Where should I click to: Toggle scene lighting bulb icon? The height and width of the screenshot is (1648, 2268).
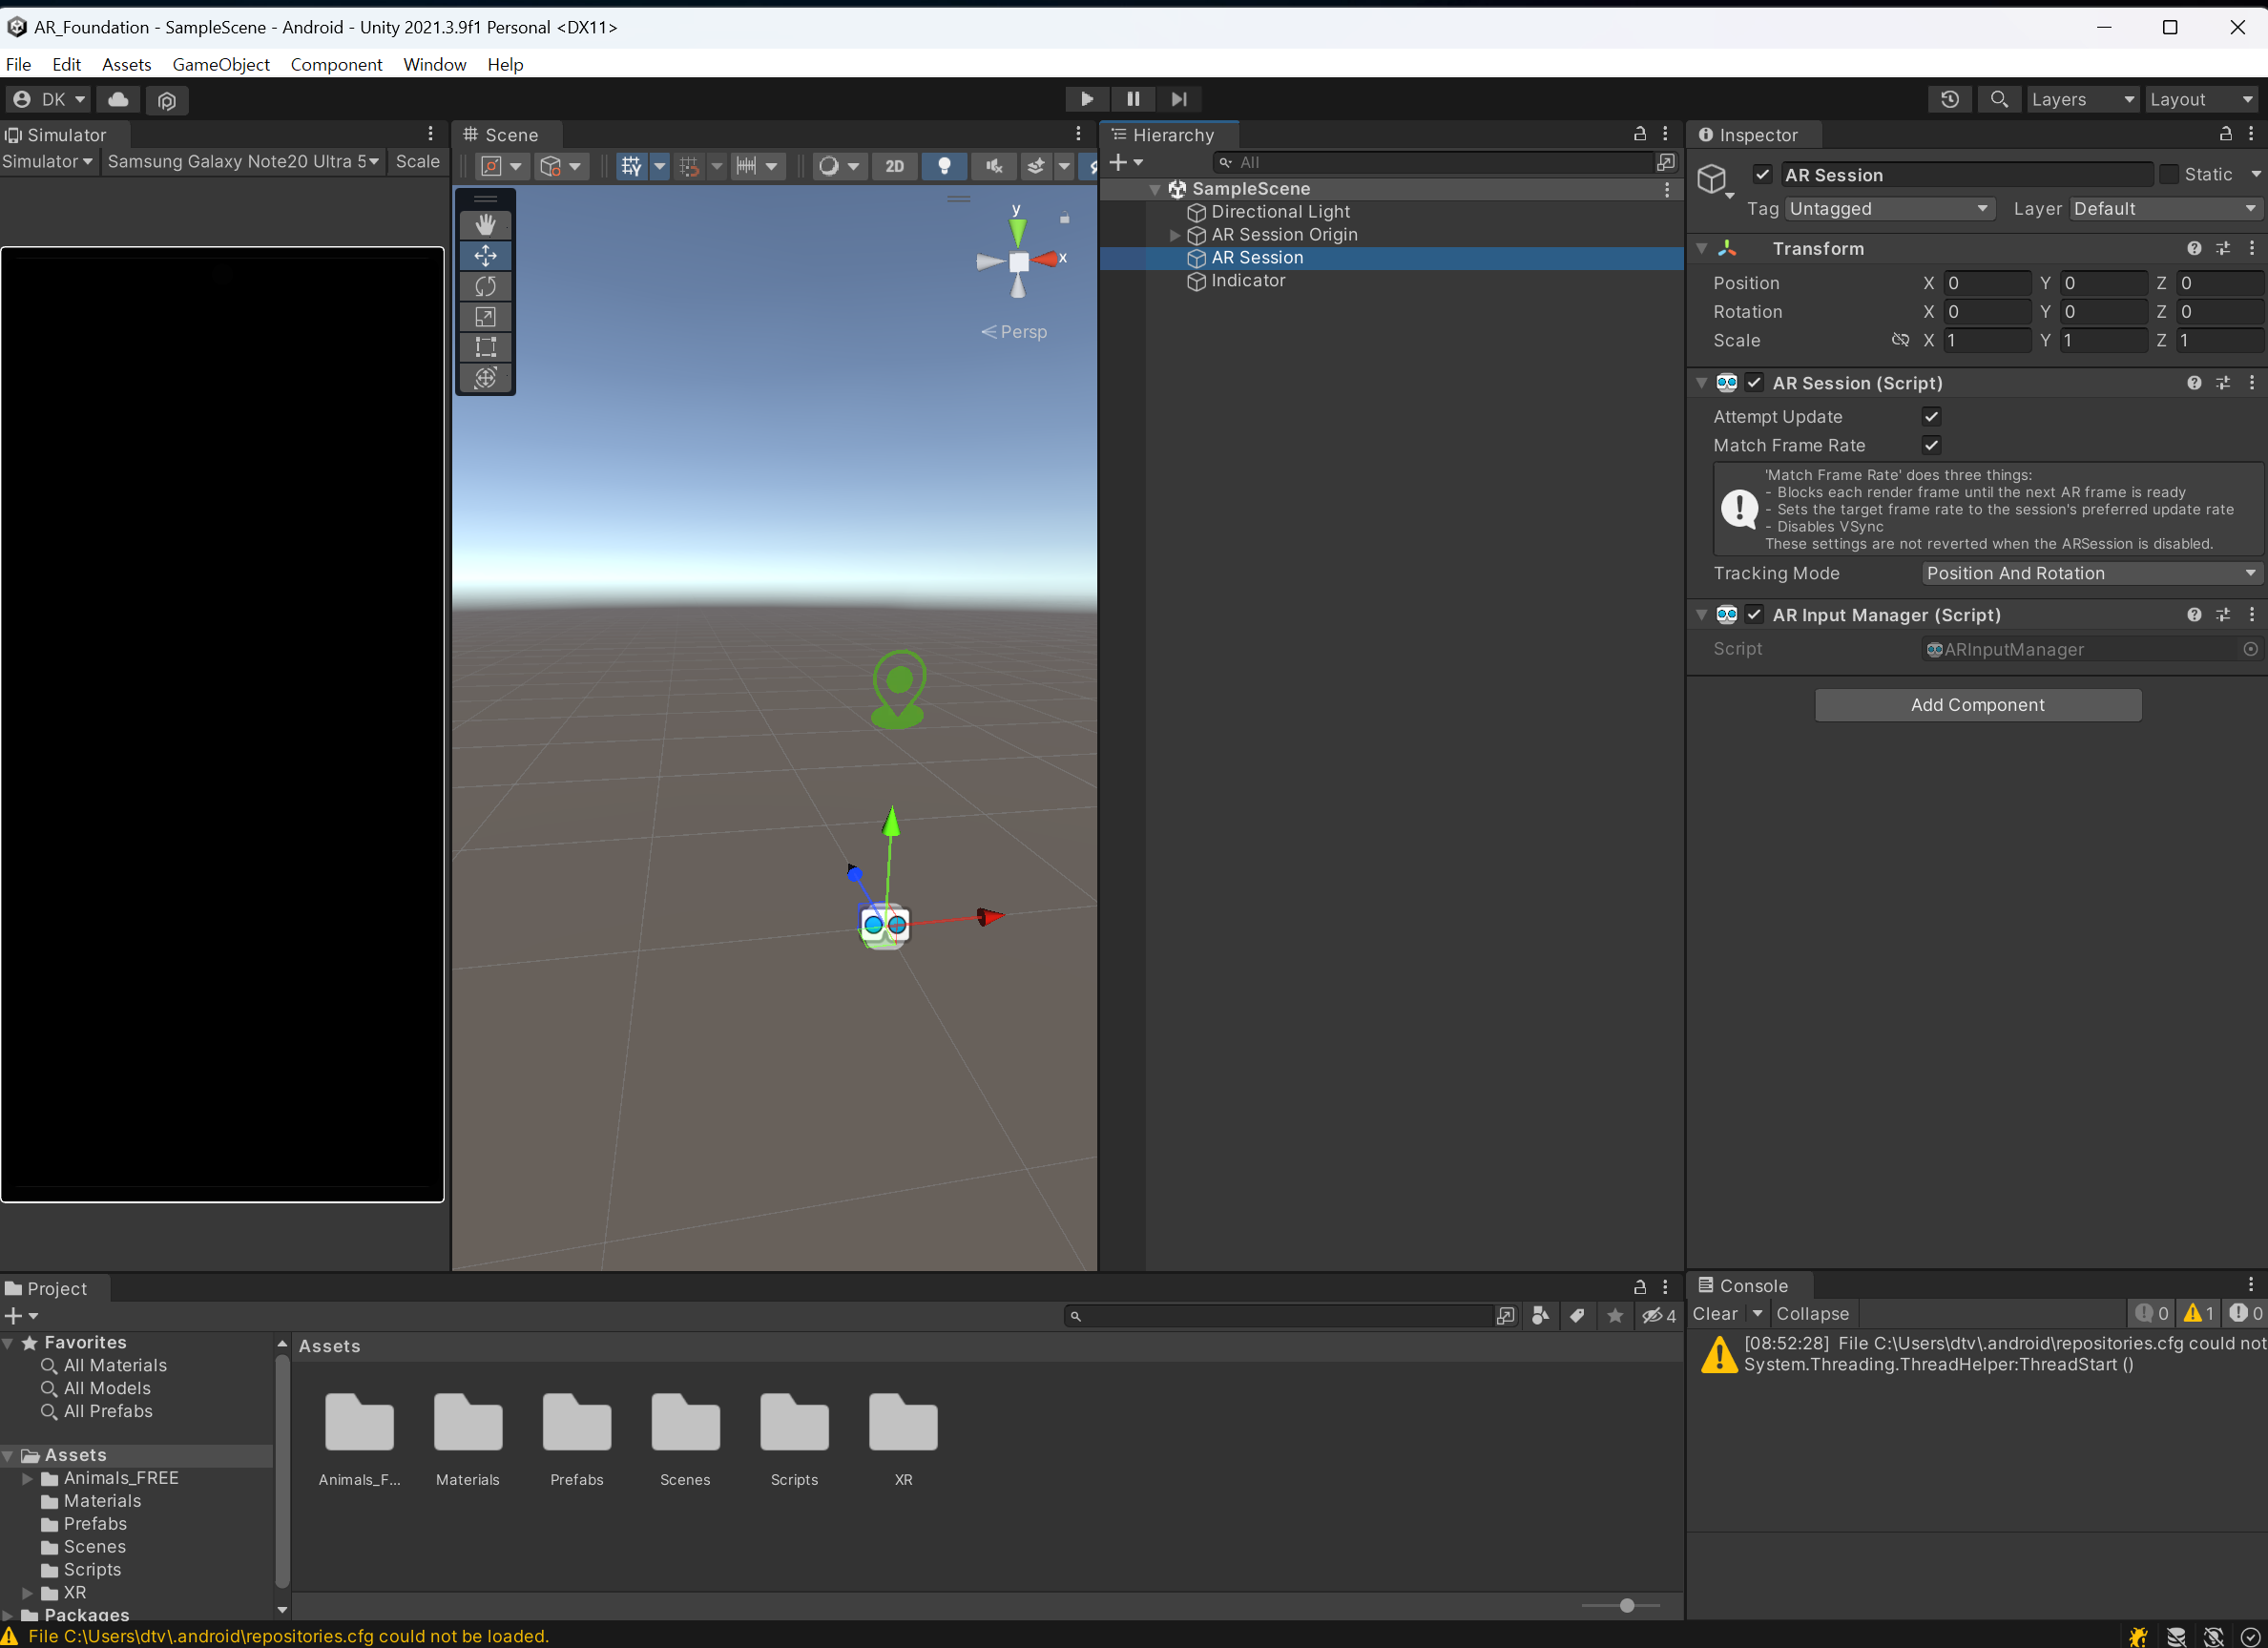(x=943, y=166)
